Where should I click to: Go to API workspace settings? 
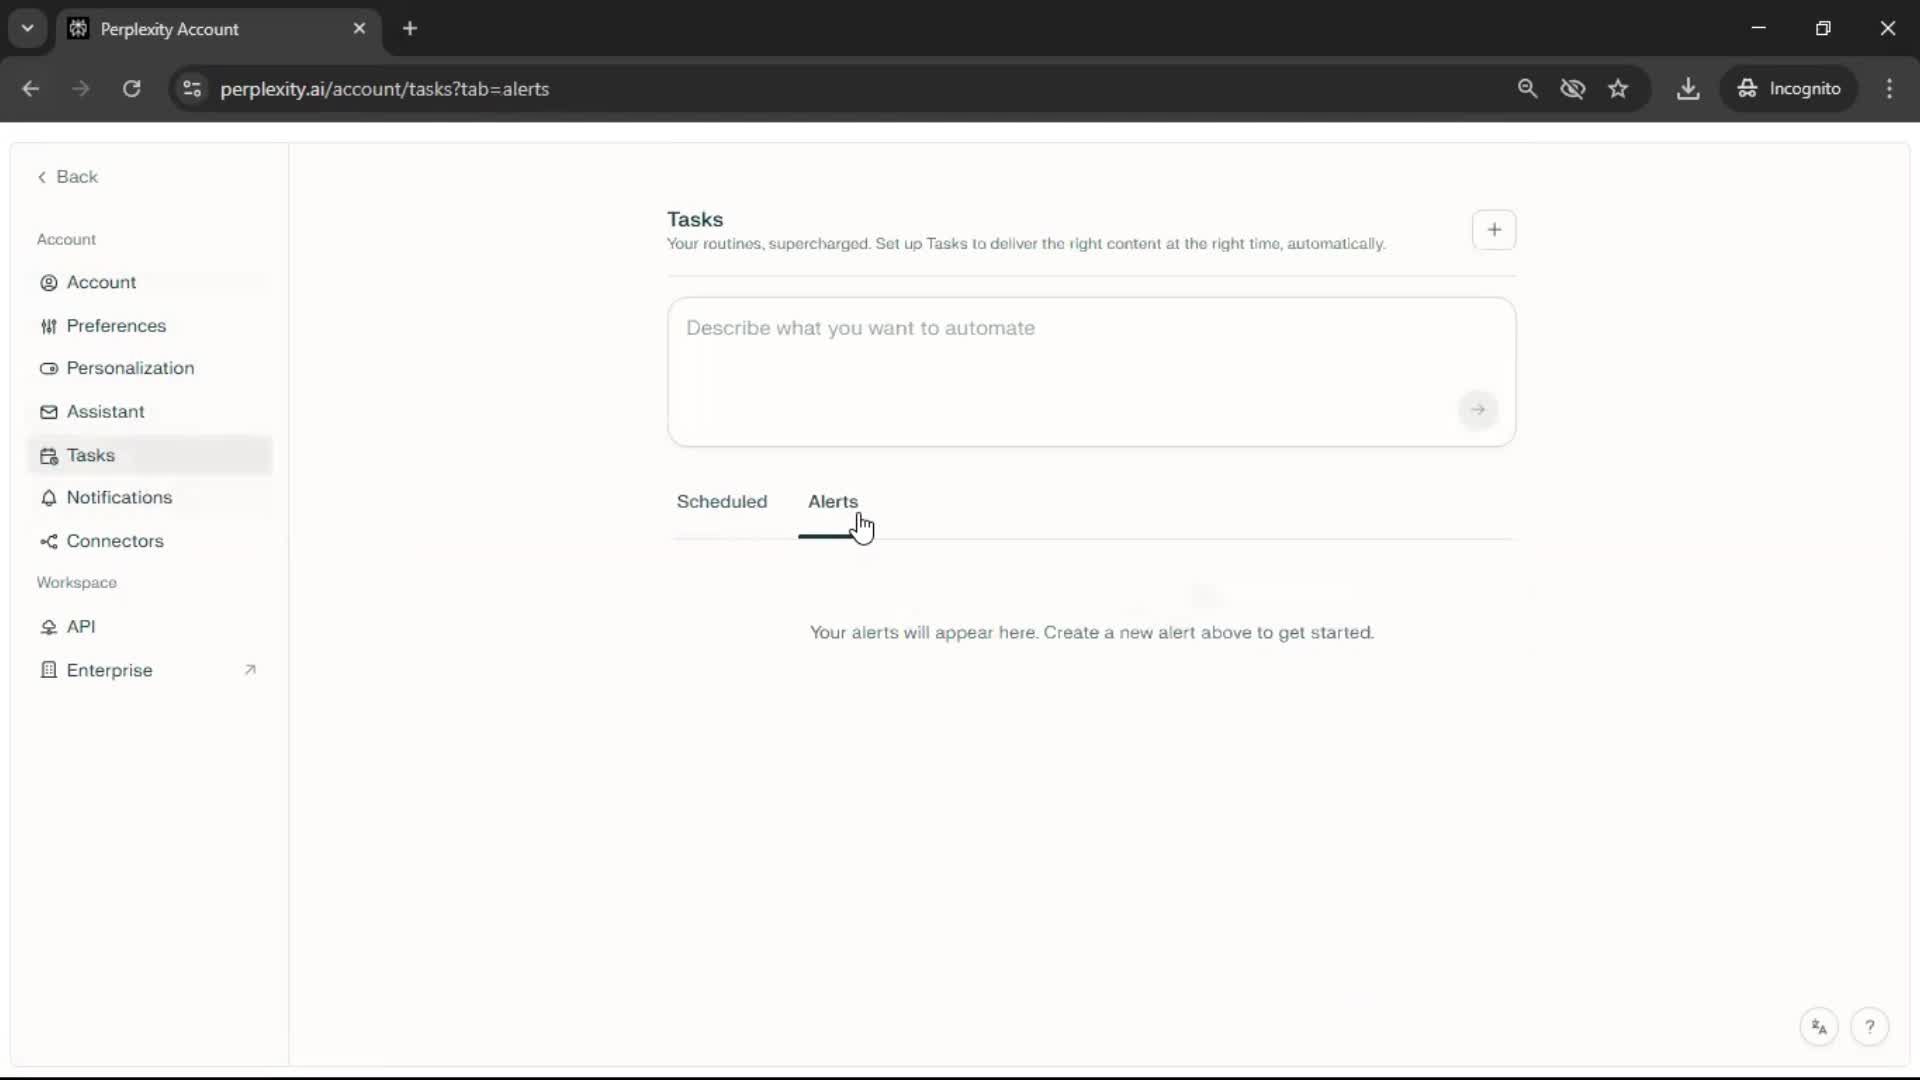(80, 627)
